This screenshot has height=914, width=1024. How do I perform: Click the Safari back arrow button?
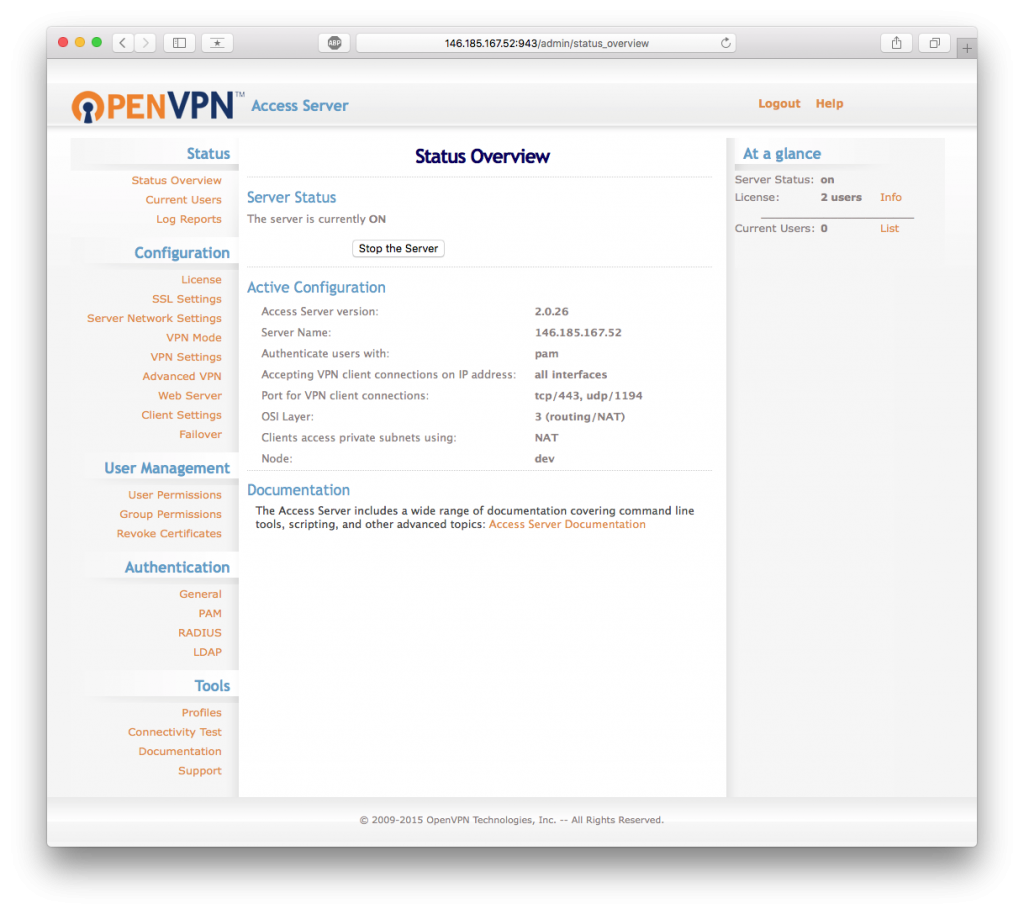click(x=123, y=43)
